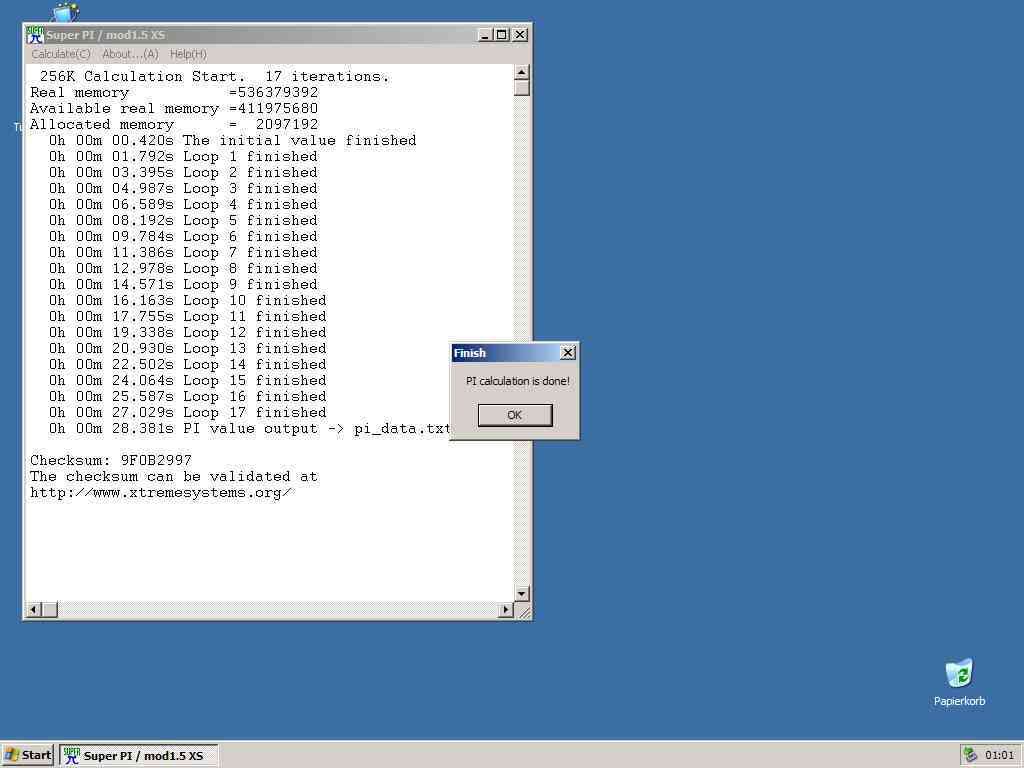Open the Calculate(C) menu

pos(61,54)
